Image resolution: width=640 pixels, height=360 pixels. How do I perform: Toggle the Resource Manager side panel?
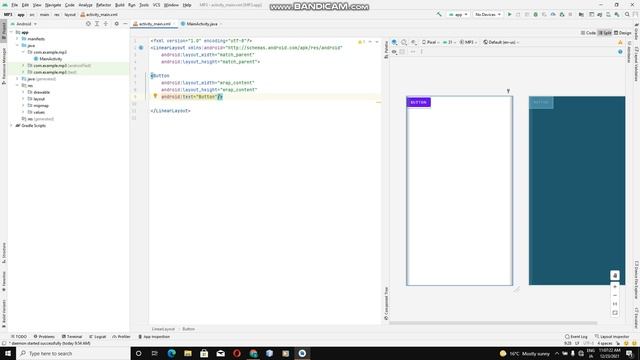click(x=4, y=66)
